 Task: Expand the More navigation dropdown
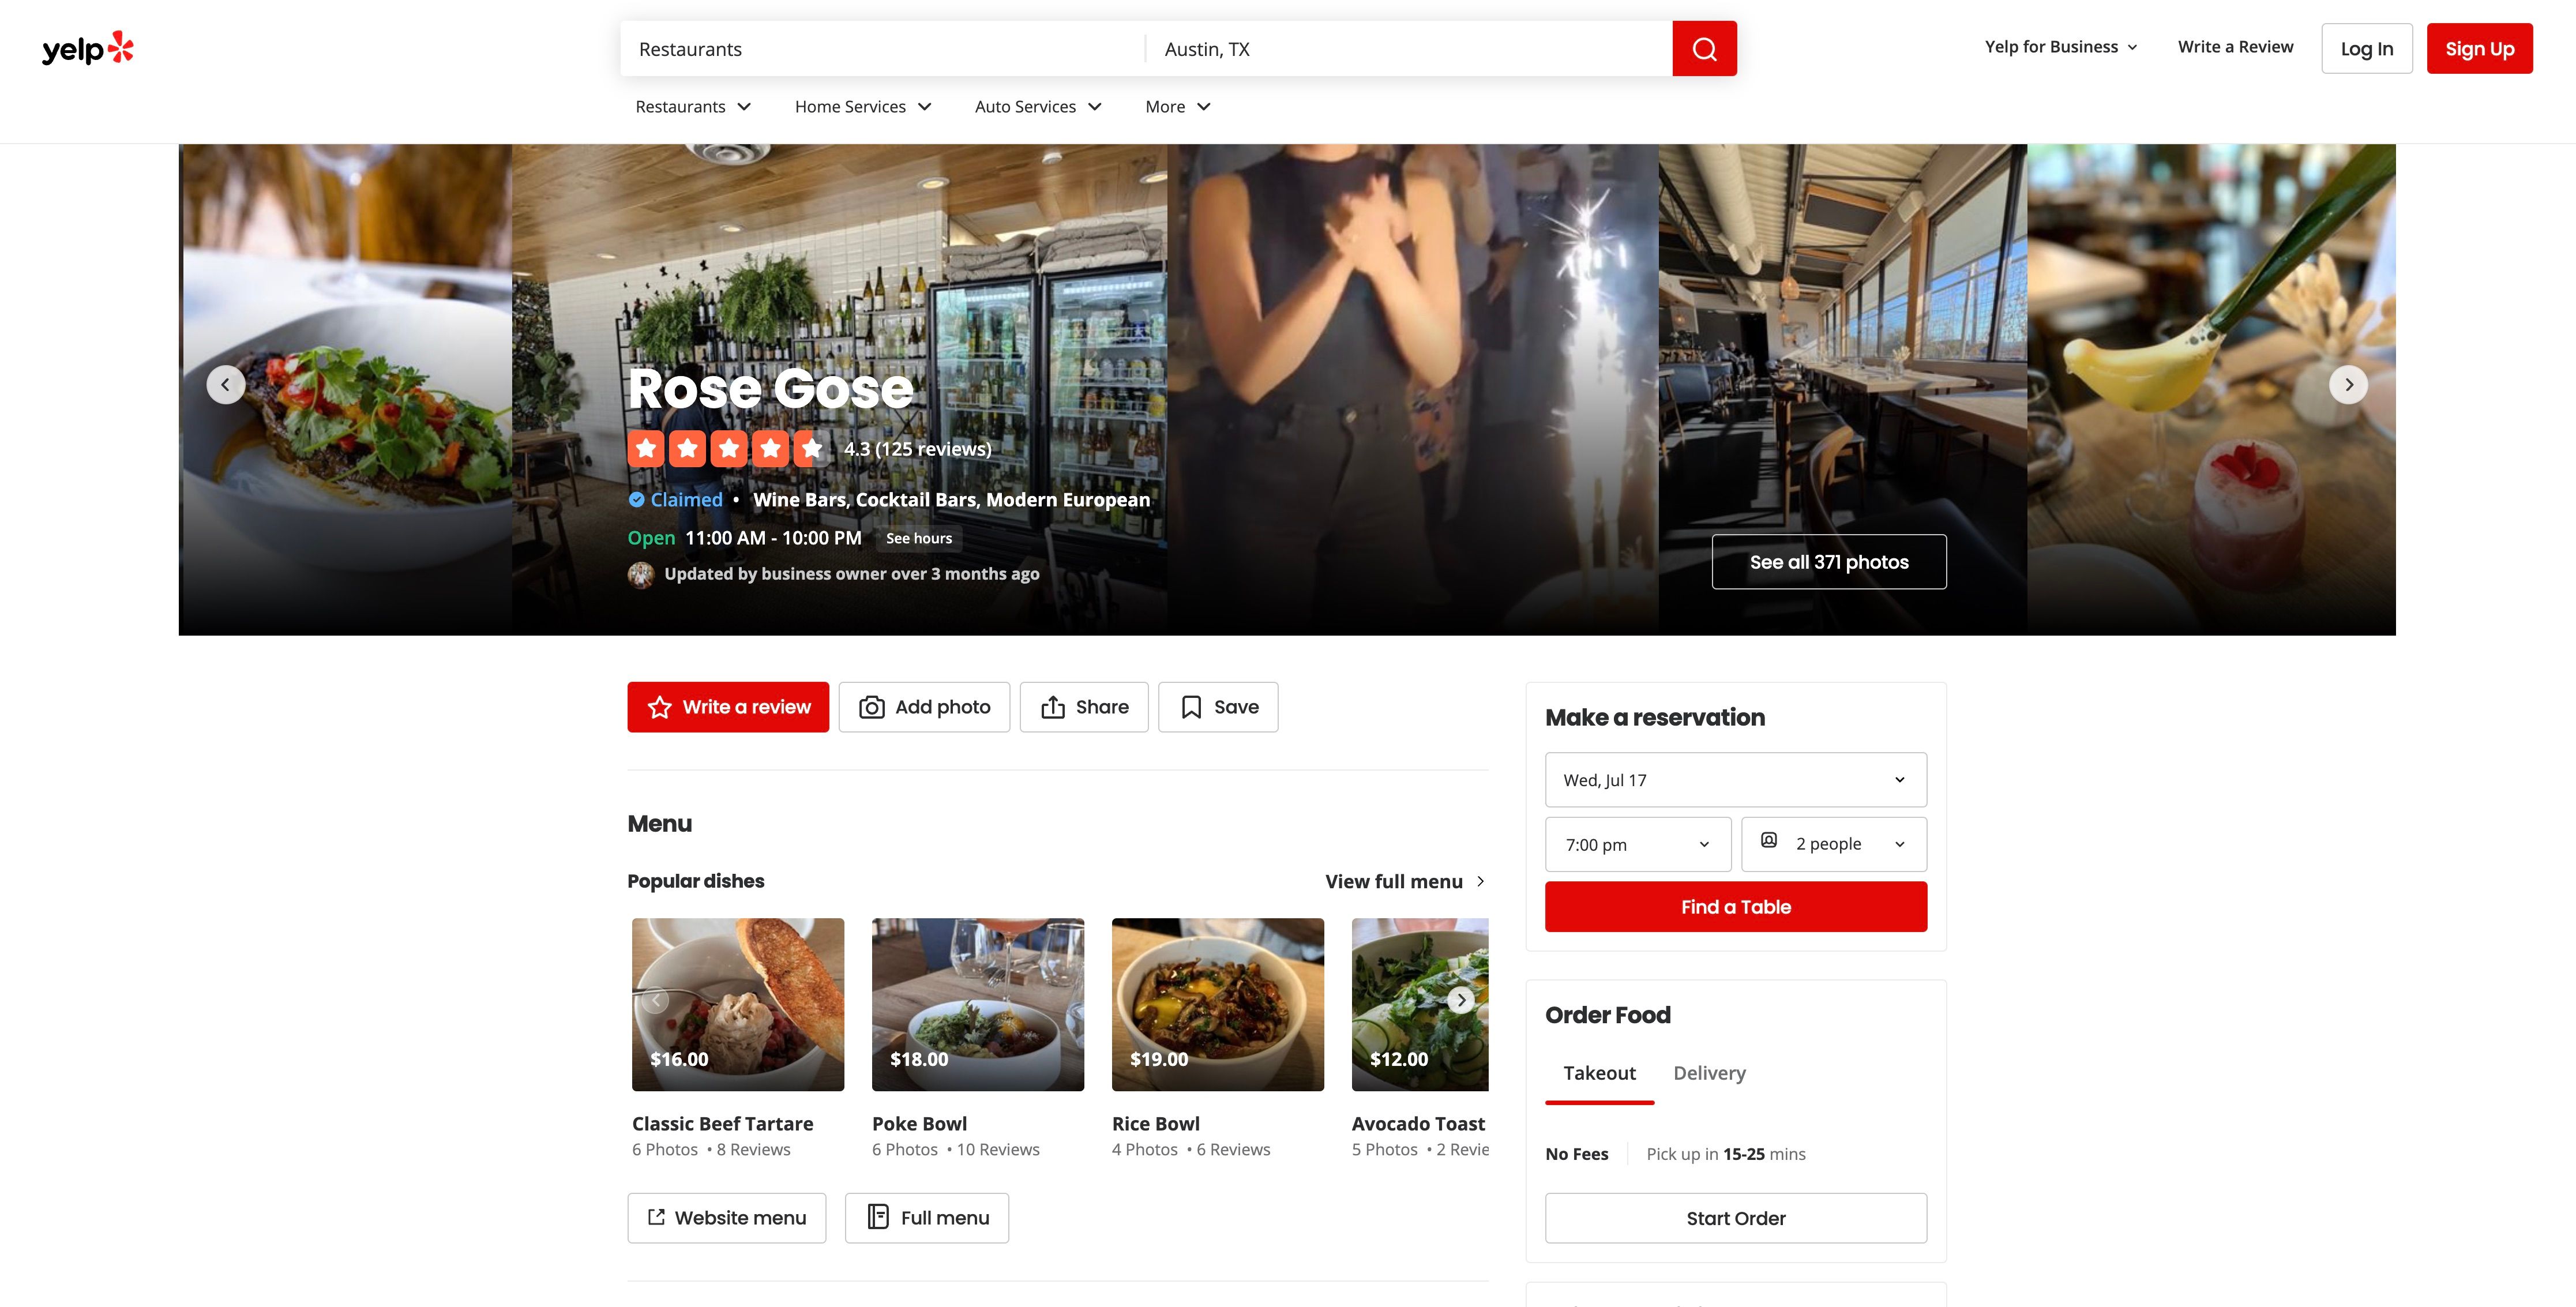point(1177,106)
